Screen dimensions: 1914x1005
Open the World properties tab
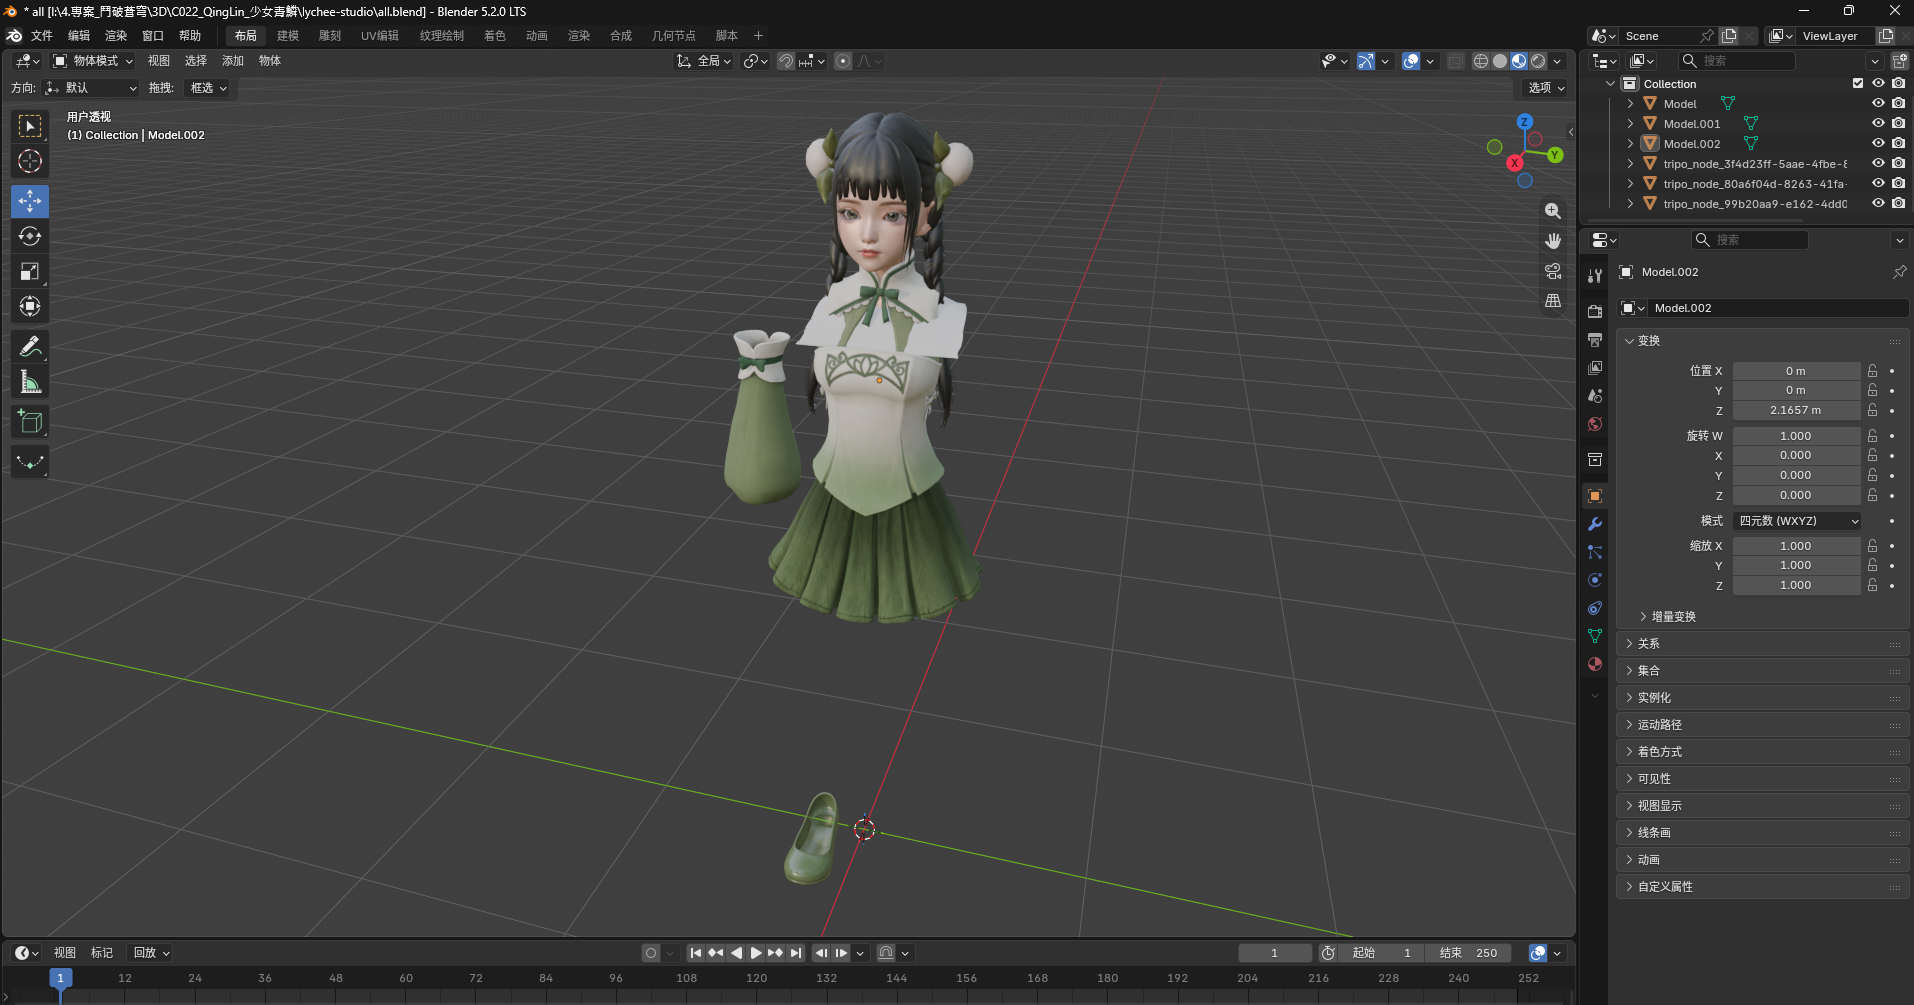click(1595, 424)
